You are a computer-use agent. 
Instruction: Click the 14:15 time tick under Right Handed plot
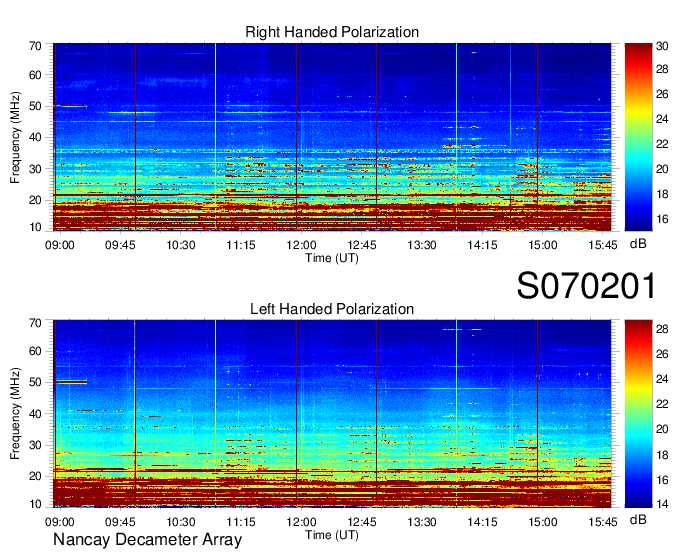pyautogui.click(x=482, y=245)
